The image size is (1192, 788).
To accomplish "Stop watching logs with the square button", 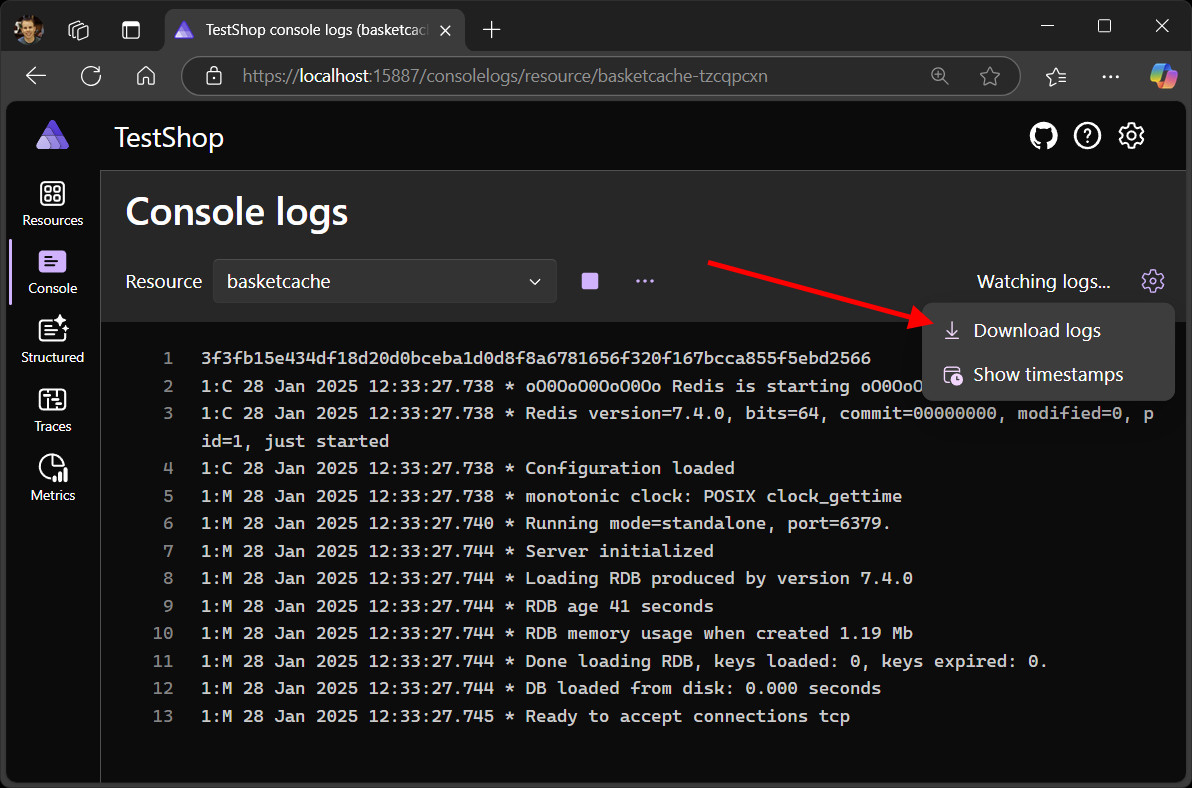I will tap(589, 281).
